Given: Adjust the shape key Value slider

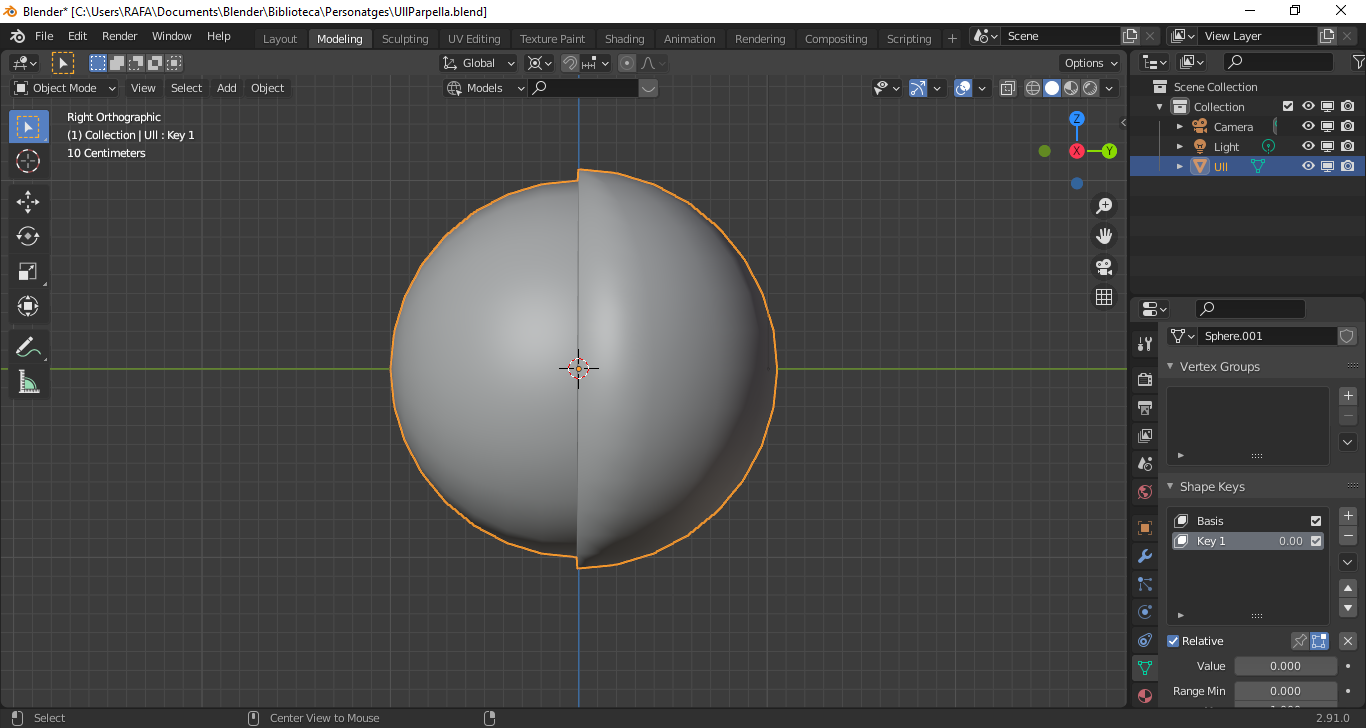Looking at the screenshot, I should tap(1285, 666).
